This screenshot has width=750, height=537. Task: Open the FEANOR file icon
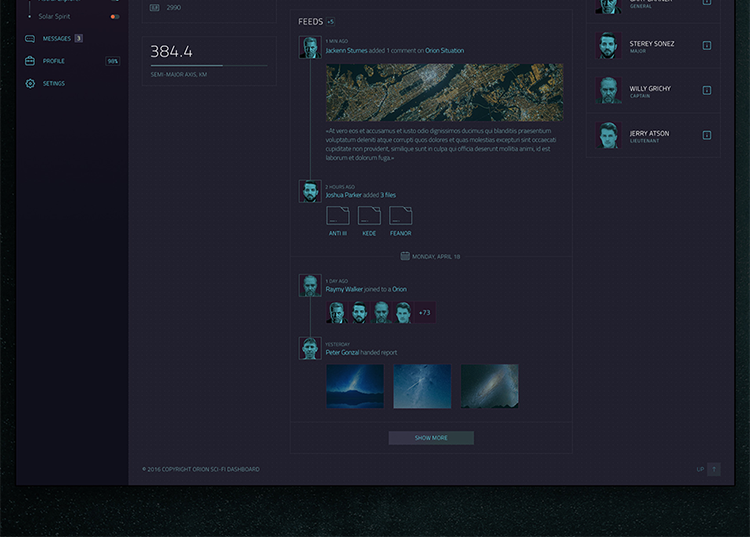tap(400, 215)
